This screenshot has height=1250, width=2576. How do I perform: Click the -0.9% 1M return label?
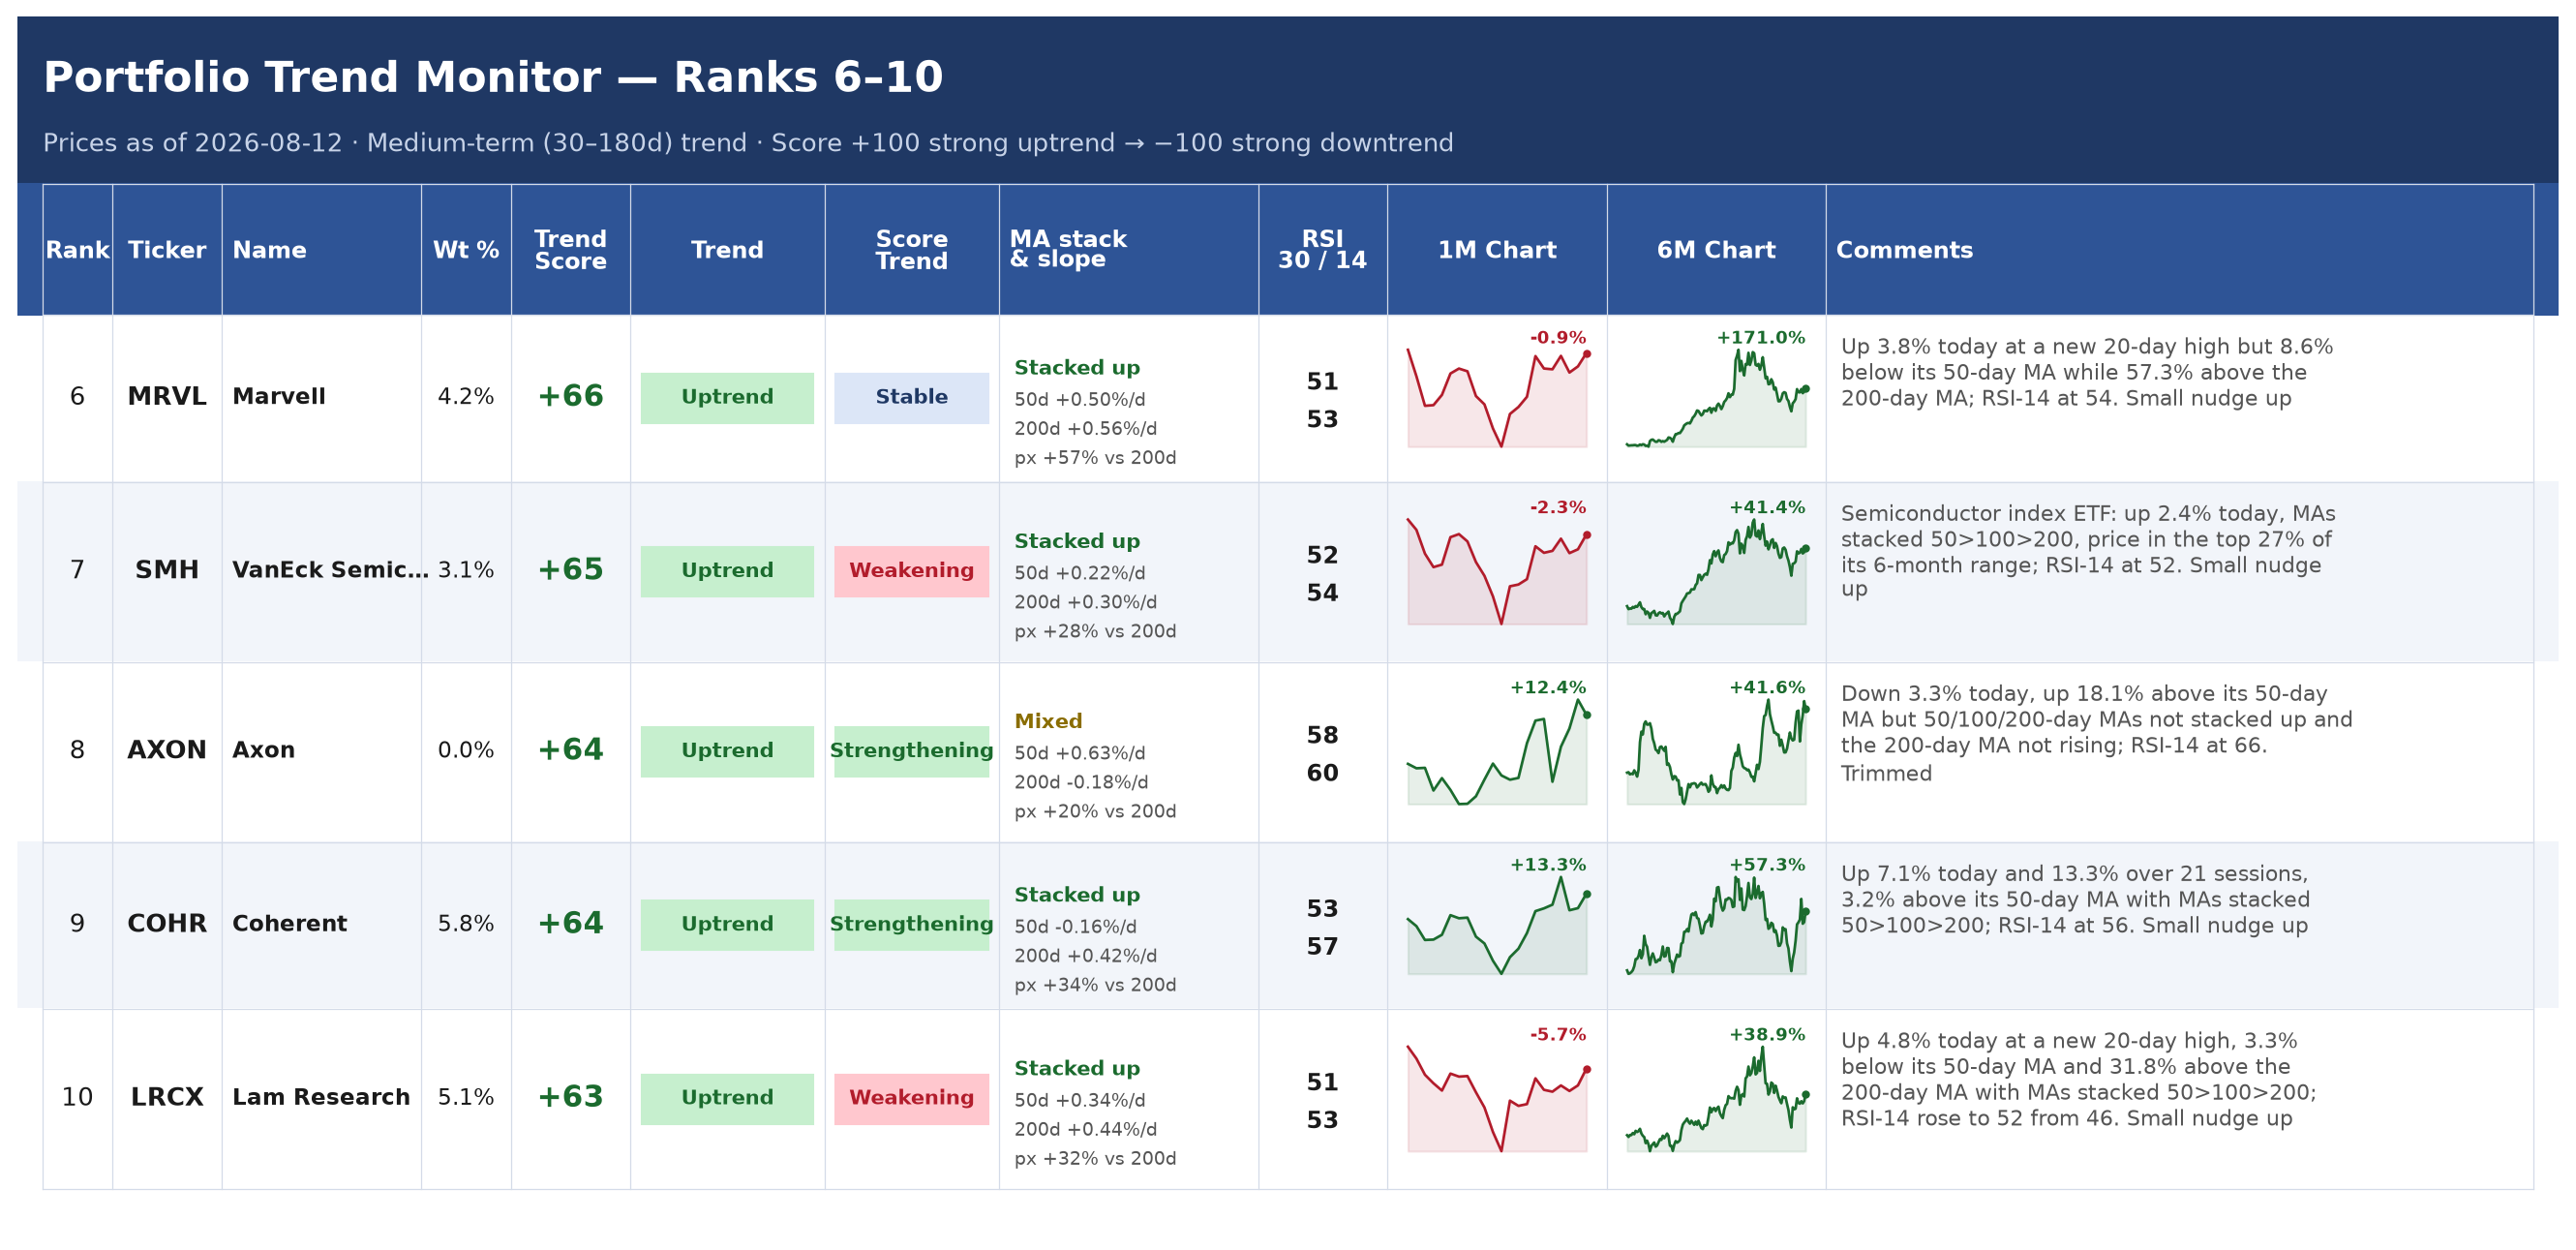[1558, 338]
